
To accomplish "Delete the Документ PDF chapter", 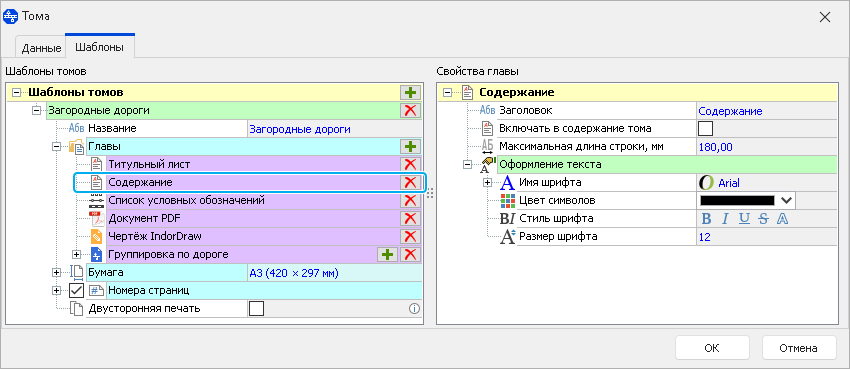I will point(410,218).
